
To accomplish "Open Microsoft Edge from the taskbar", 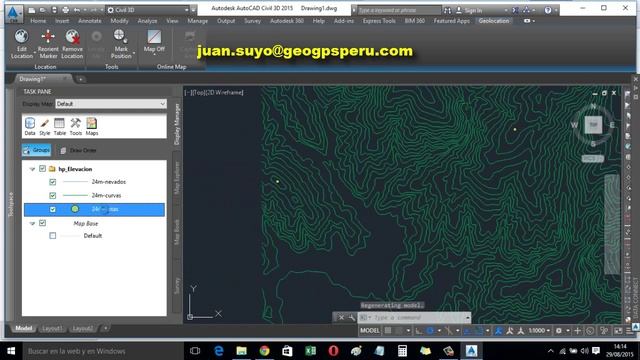I will click(x=219, y=351).
